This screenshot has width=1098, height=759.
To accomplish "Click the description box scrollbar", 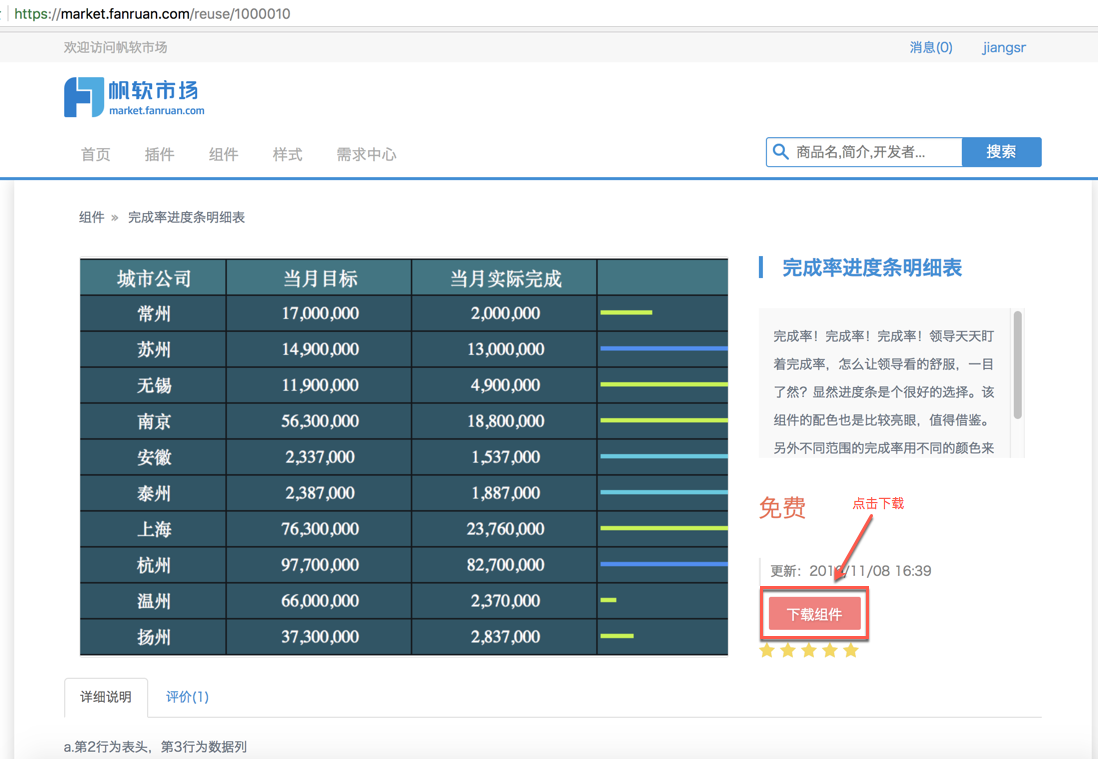I will (x=1018, y=365).
